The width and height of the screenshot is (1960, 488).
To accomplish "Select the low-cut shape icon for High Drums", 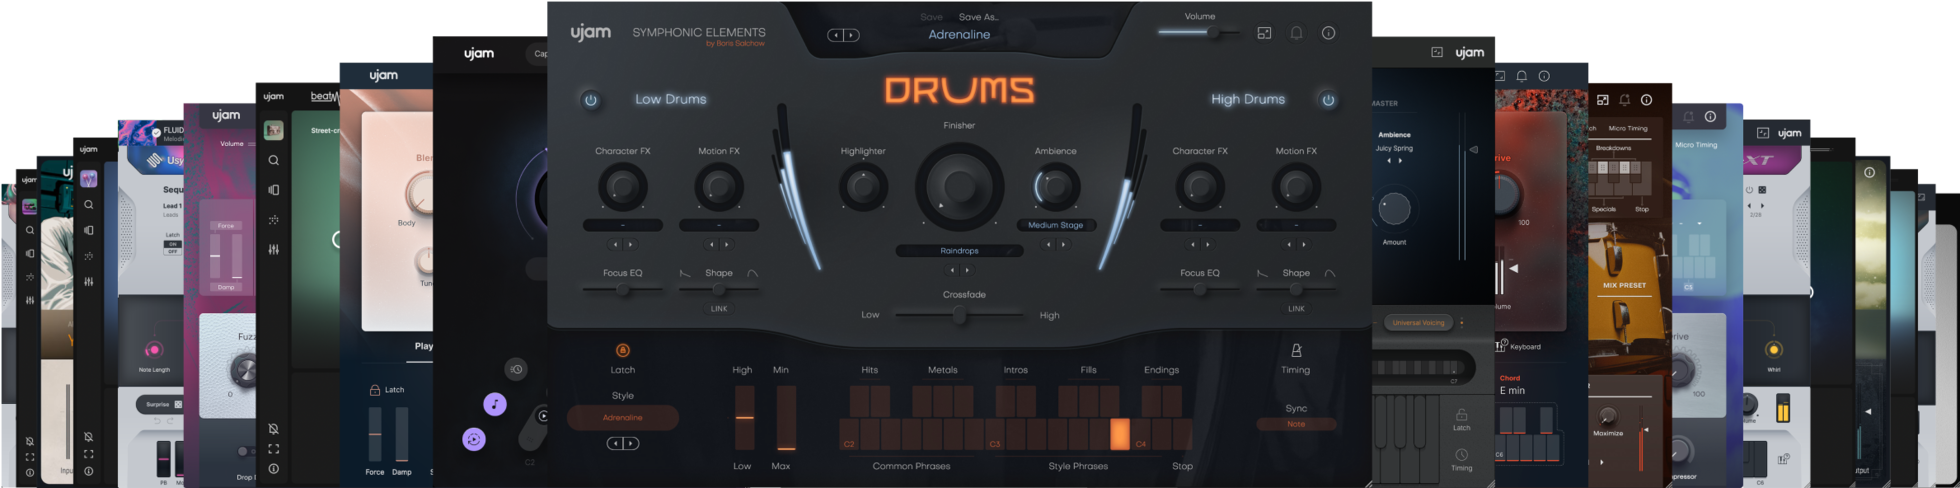I will click(x=1262, y=273).
